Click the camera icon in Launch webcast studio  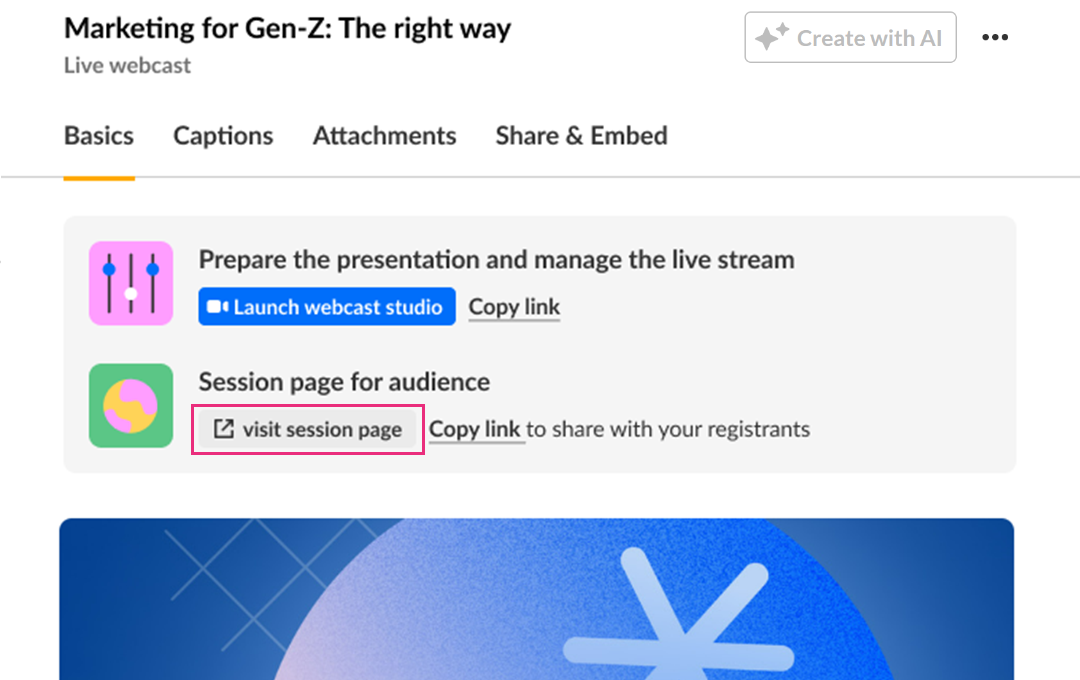[218, 307]
